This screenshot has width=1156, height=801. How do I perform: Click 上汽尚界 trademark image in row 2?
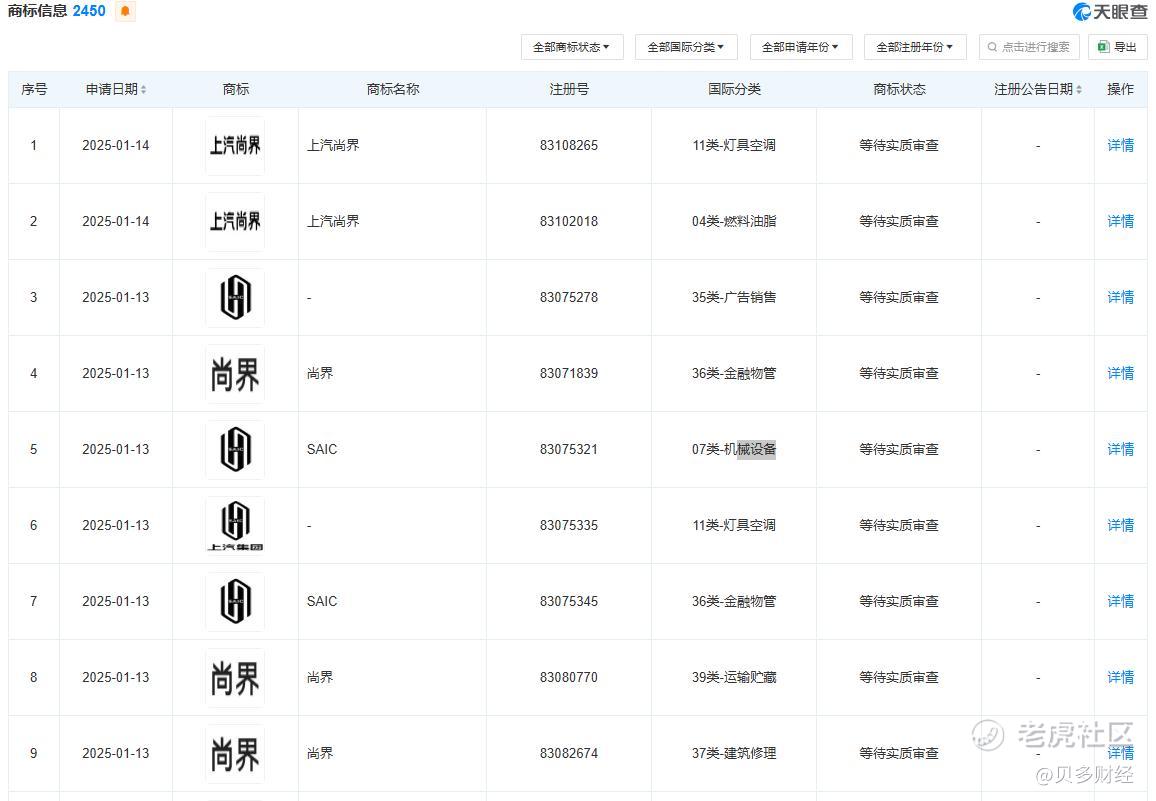point(235,222)
